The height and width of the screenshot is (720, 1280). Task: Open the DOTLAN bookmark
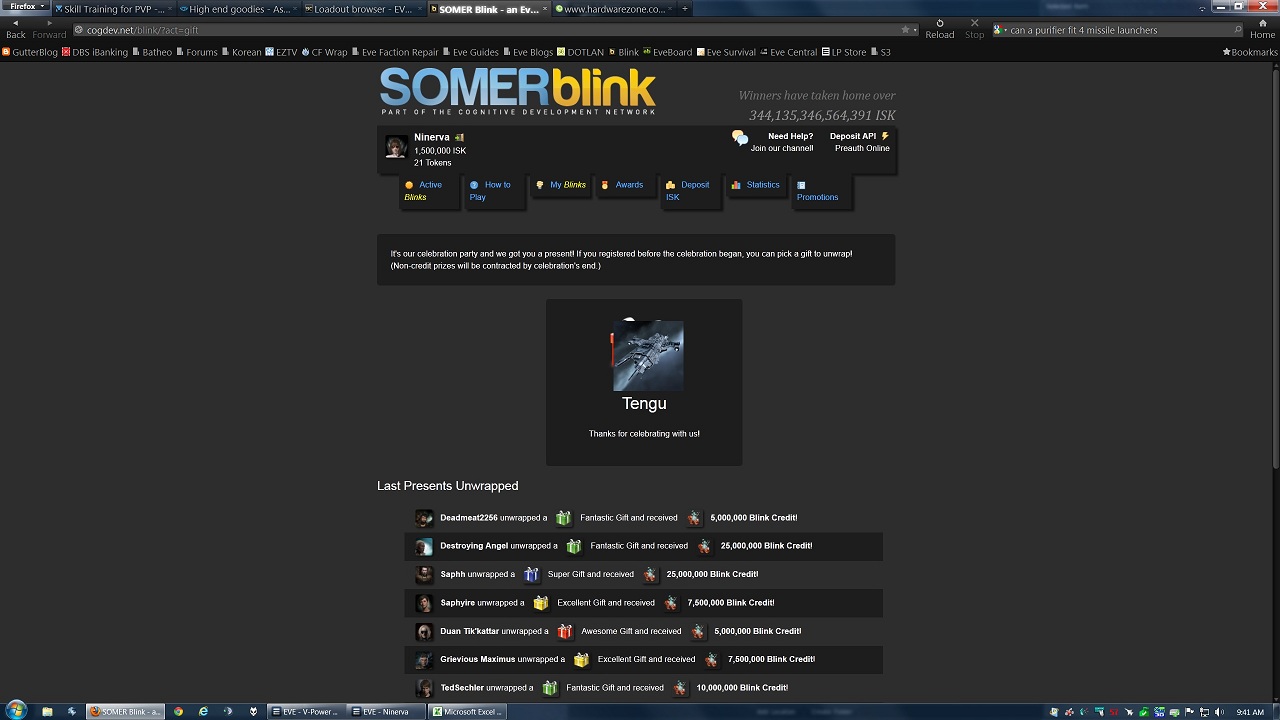580,52
